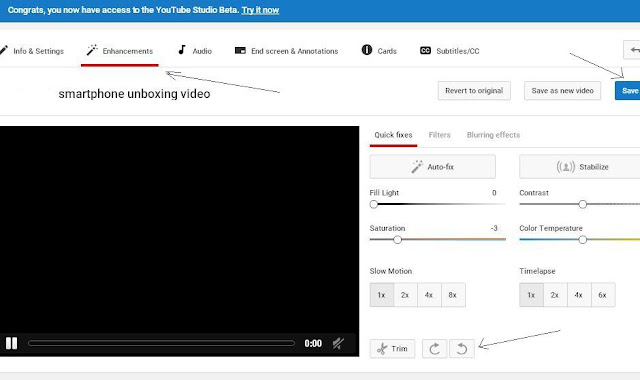Apply Auto-fix with the magic wand button
This screenshot has height=380, width=640.
(x=433, y=167)
